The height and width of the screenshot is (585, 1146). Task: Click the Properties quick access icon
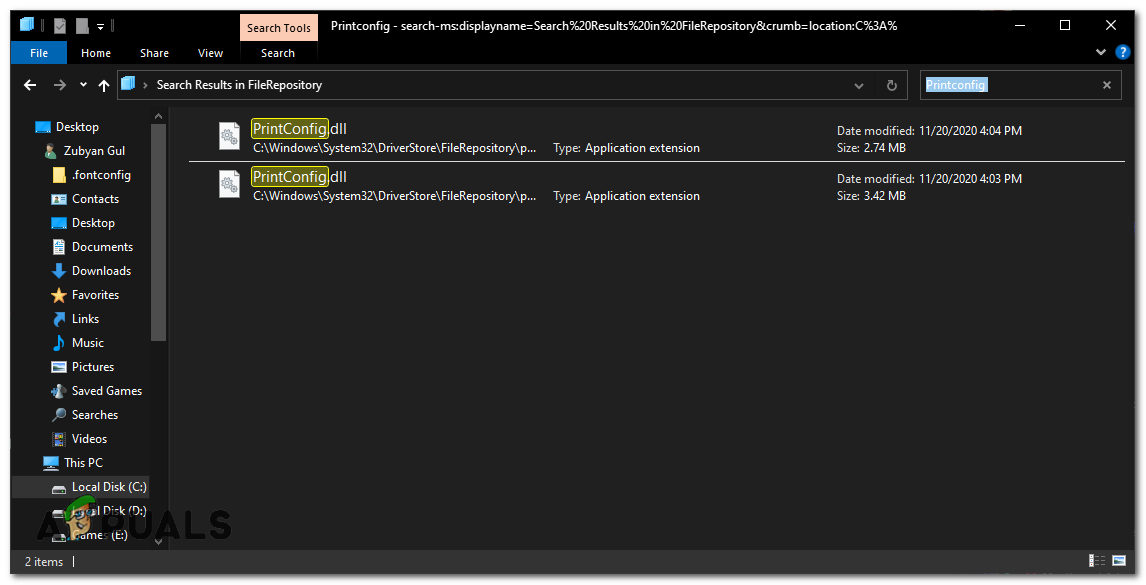pyautogui.click(x=60, y=26)
